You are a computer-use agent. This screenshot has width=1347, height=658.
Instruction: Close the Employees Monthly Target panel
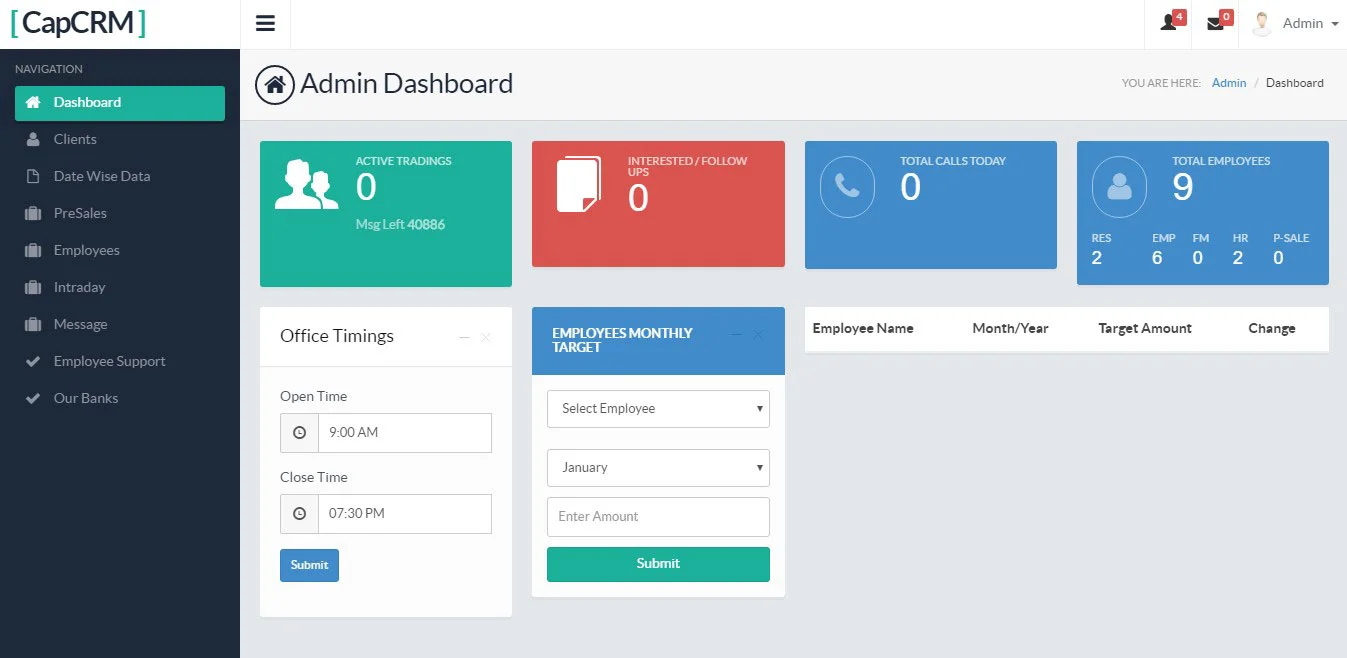tap(758, 335)
